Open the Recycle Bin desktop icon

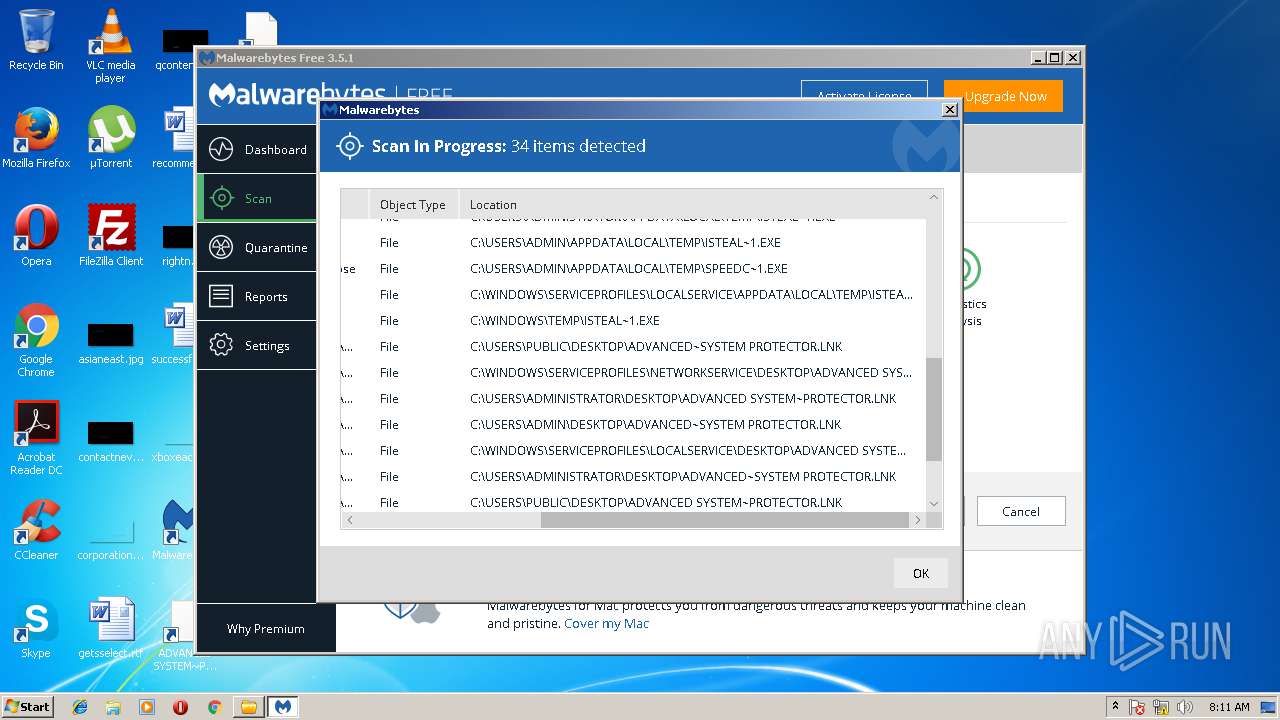[x=36, y=40]
